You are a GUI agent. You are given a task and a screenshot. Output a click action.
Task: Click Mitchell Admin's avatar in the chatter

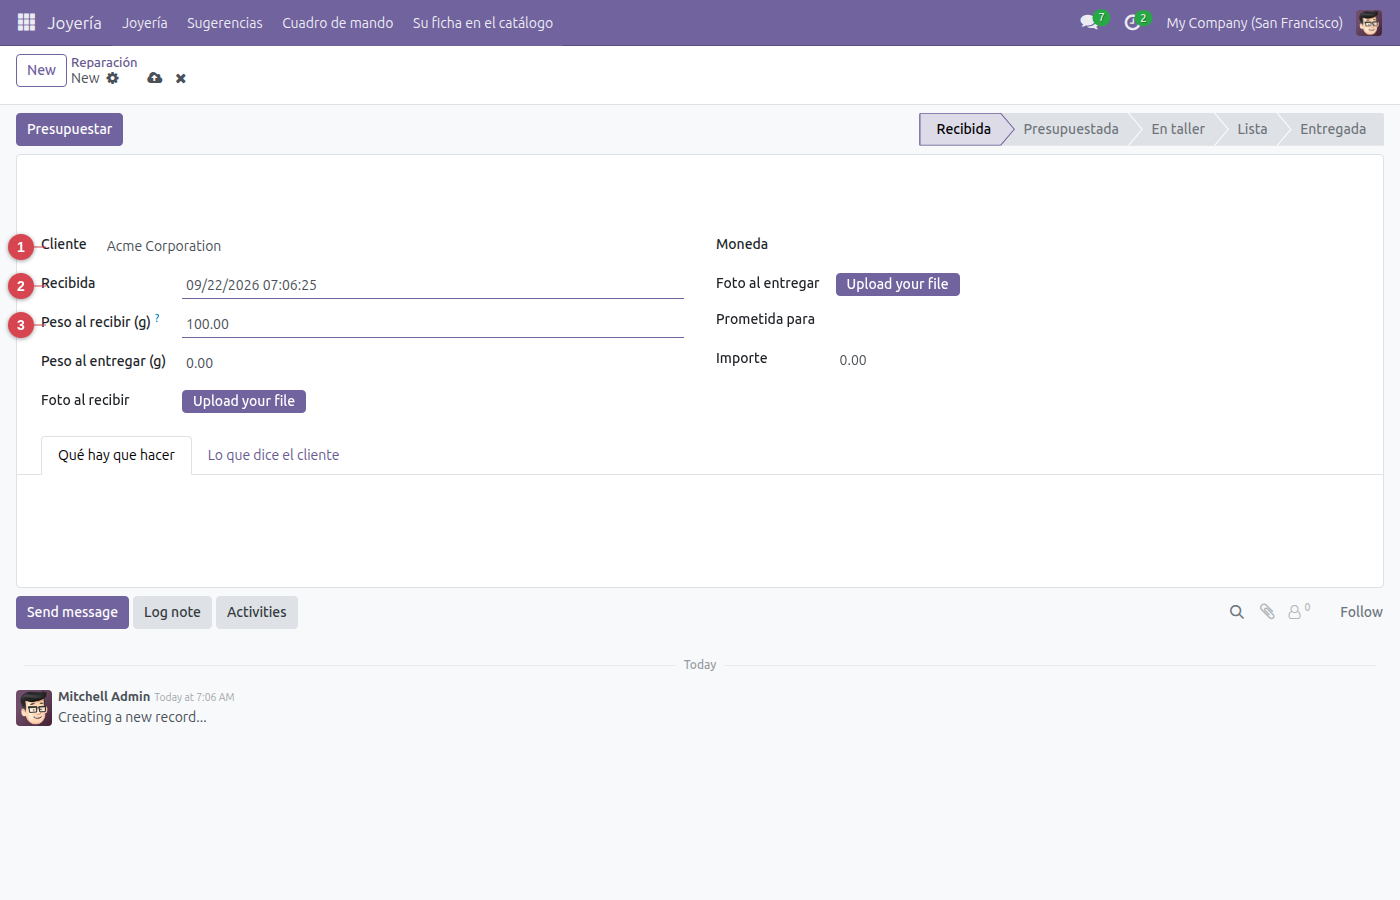[x=34, y=707]
